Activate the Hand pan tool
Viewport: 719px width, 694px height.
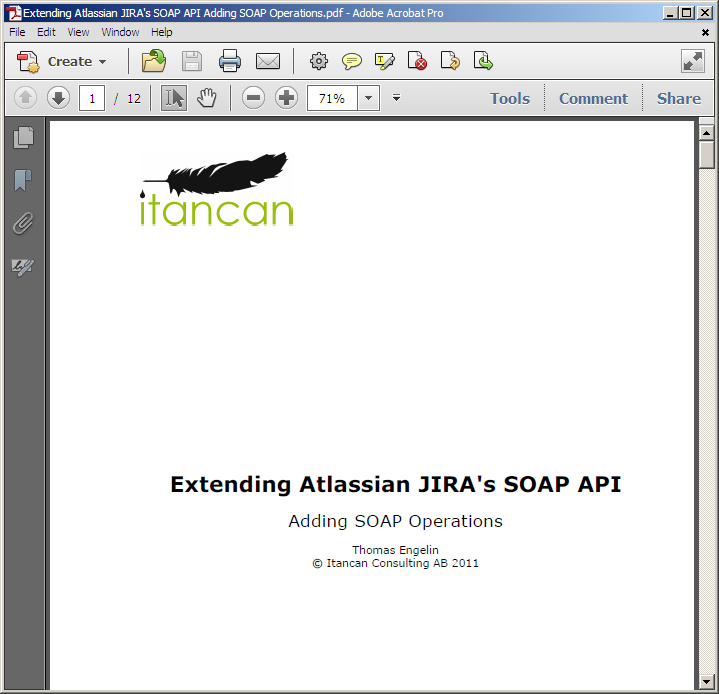pyautogui.click(x=207, y=98)
